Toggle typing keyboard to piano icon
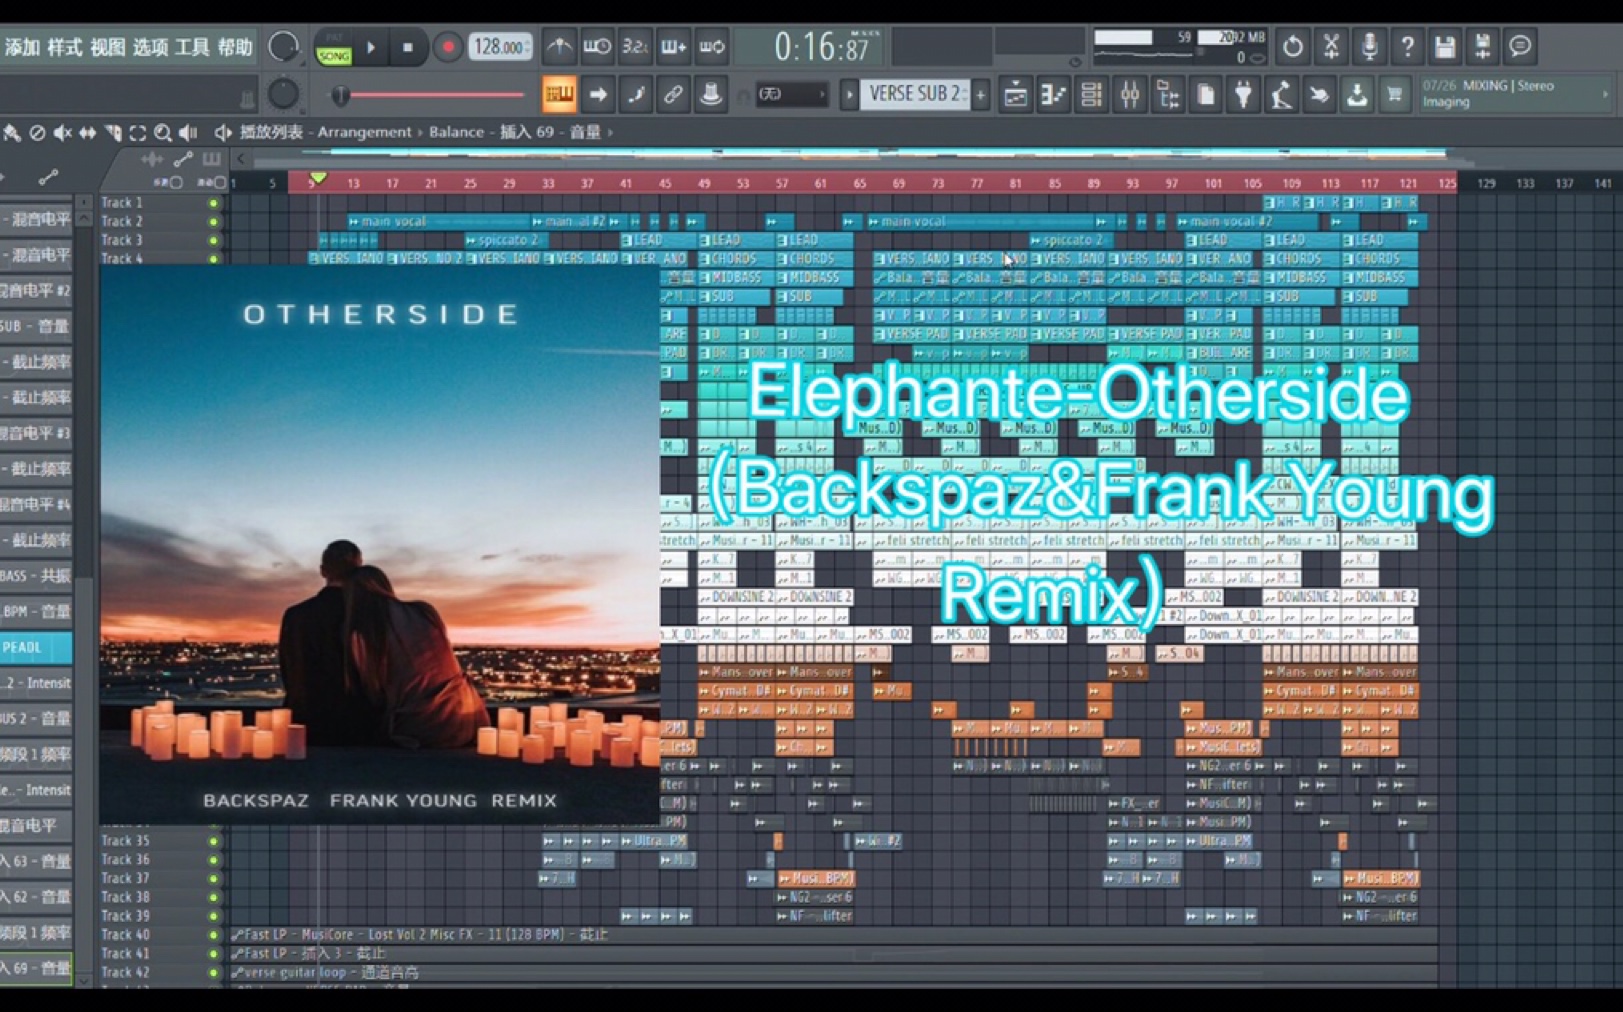The width and height of the screenshot is (1623, 1012). click(559, 95)
